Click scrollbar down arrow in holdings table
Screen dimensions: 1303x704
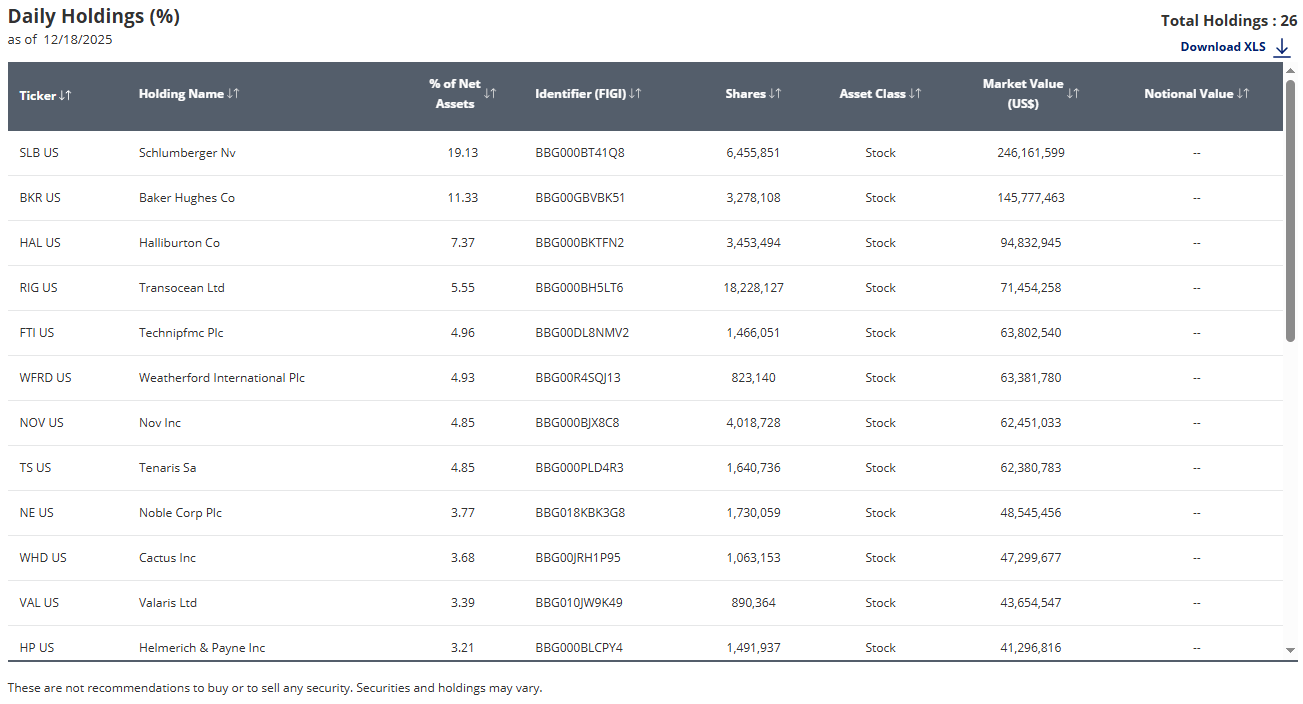pyautogui.click(x=1290, y=650)
